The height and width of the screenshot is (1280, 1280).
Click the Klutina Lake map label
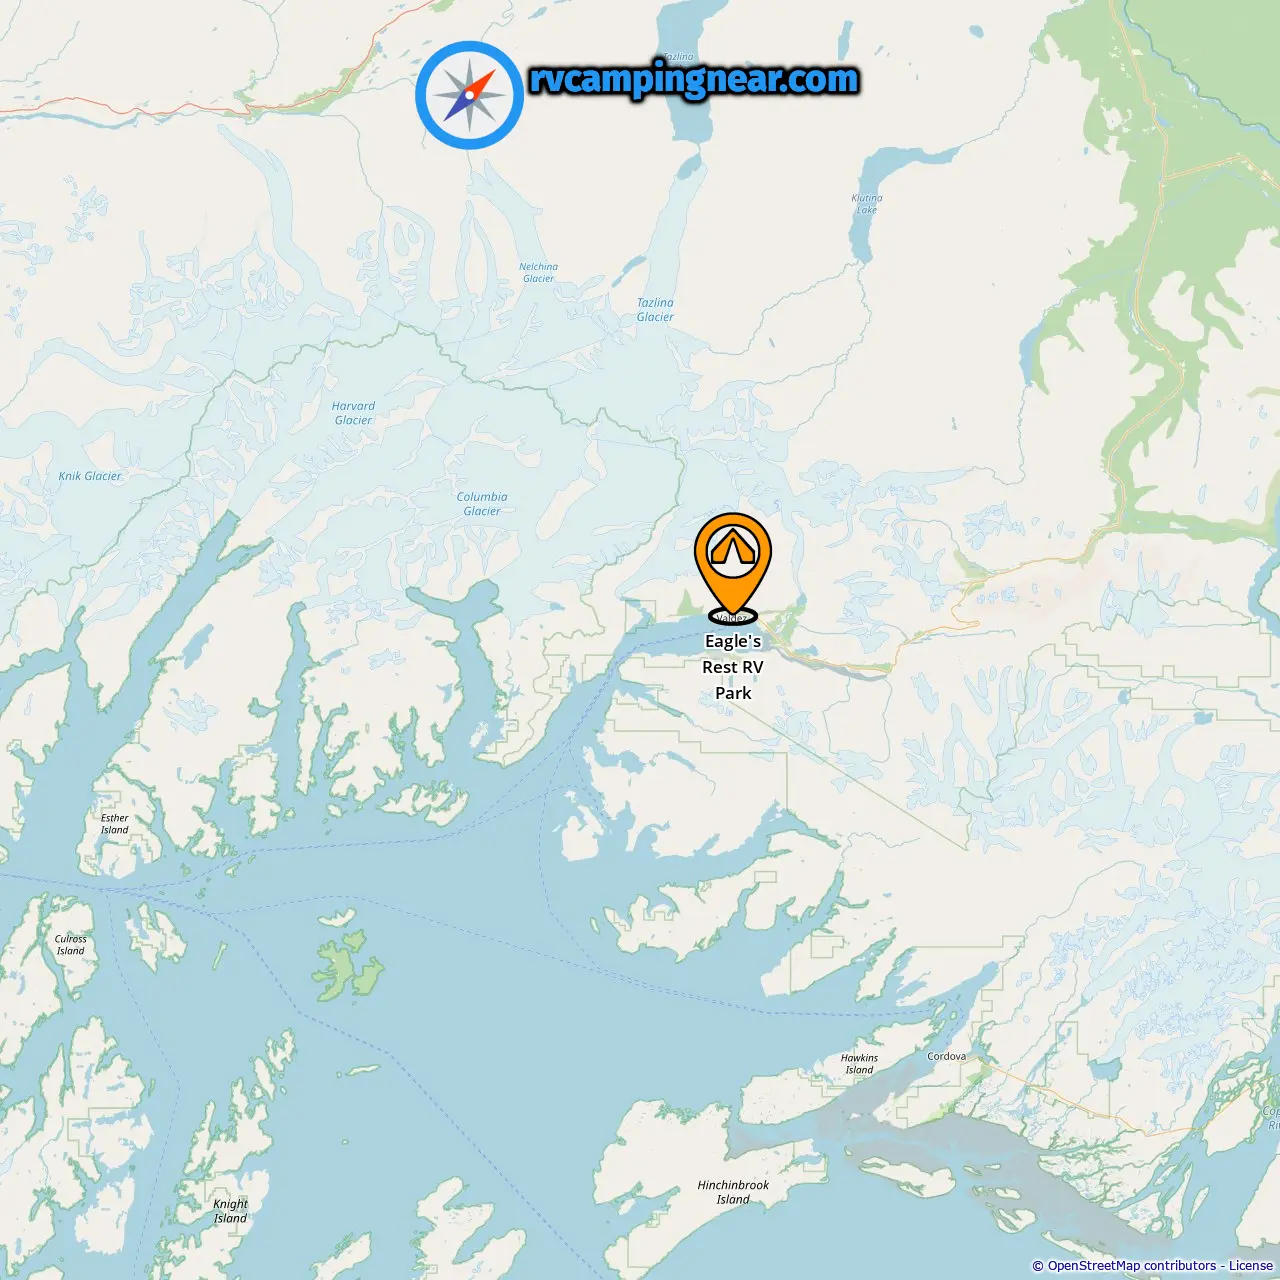(x=867, y=204)
